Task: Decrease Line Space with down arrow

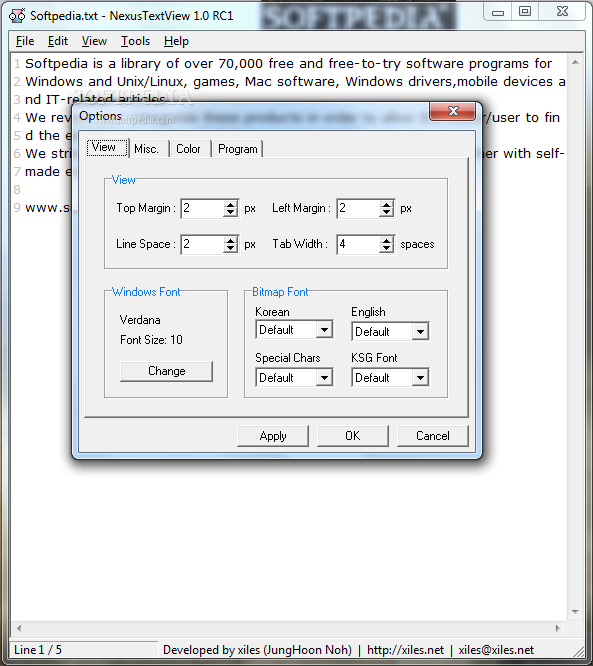Action: coord(230,248)
